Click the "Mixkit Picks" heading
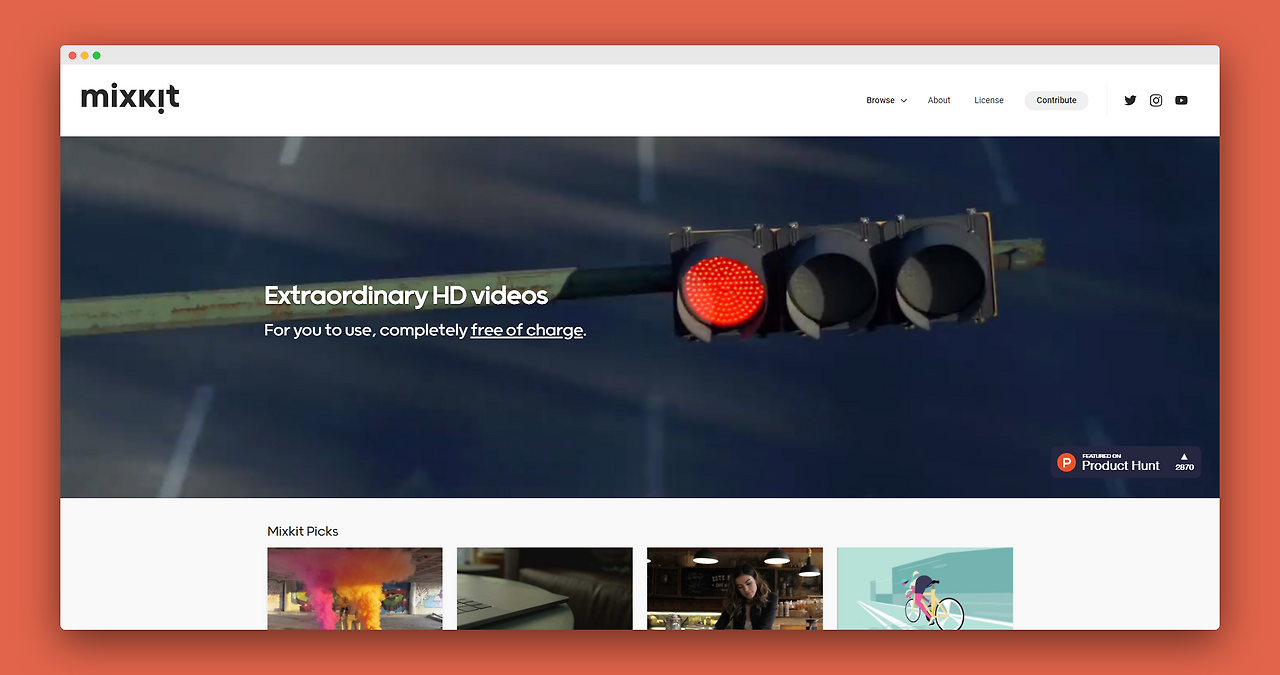The image size is (1280, 675). click(x=303, y=531)
